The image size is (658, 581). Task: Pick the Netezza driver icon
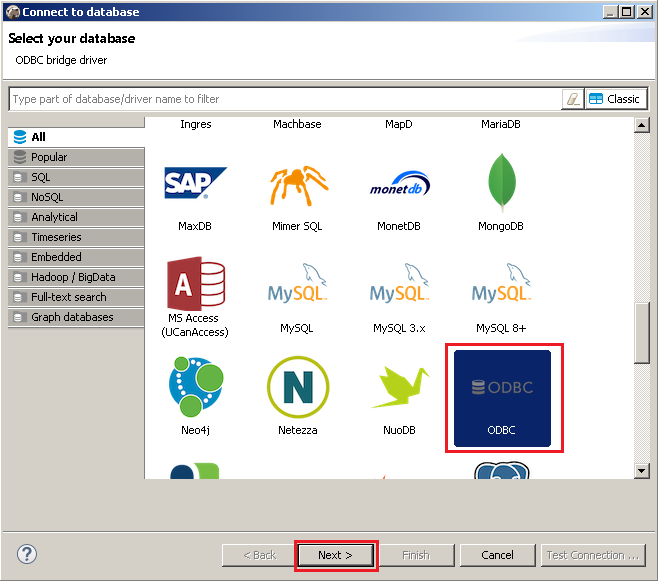pyautogui.click(x=298, y=389)
